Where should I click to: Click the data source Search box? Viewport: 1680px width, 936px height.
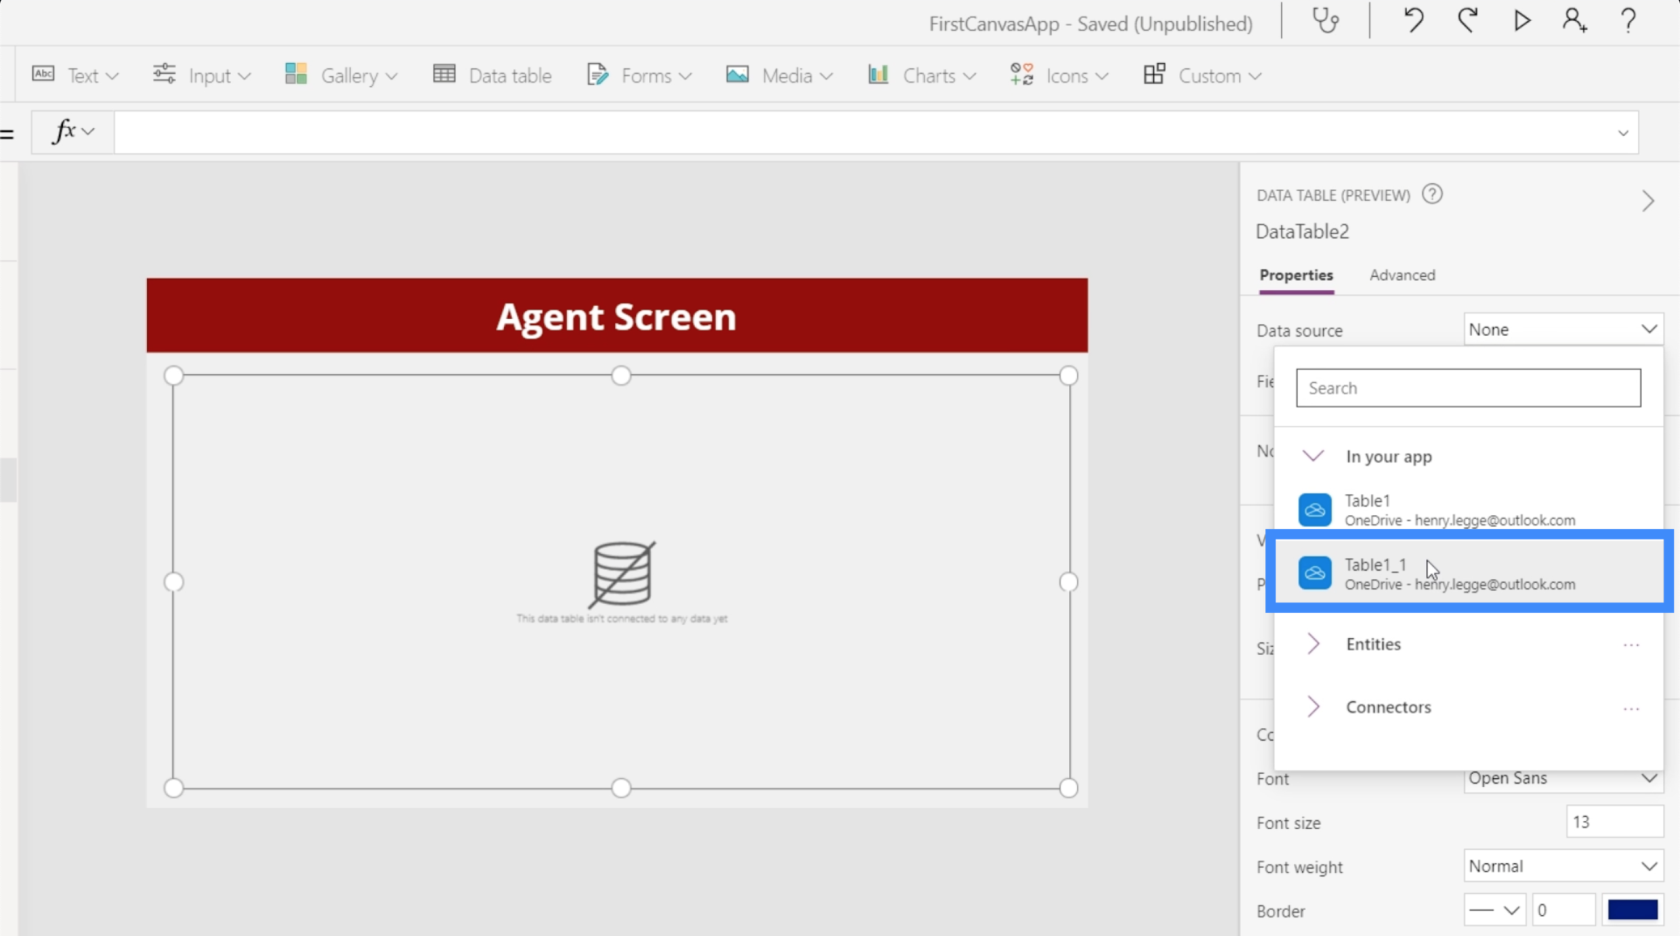[x=1468, y=388]
